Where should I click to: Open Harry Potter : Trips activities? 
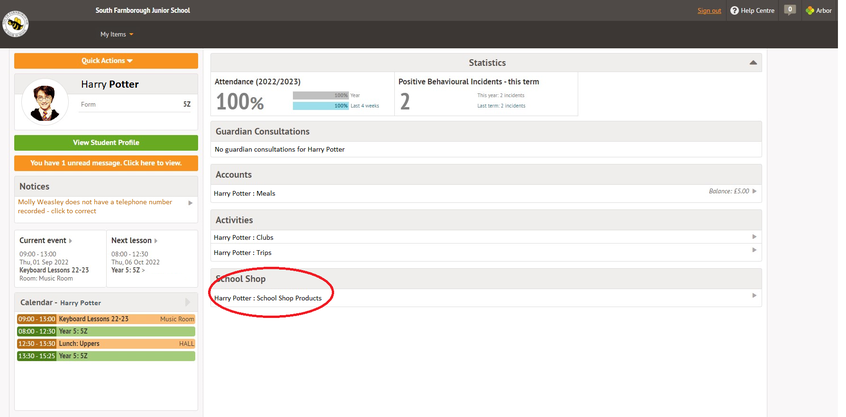[x=242, y=252]
